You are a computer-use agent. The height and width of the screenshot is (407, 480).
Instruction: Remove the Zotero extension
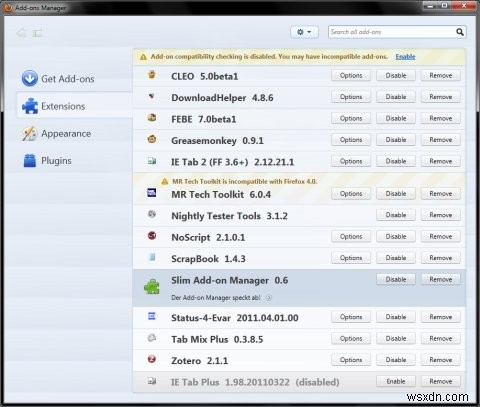point(440,360)
